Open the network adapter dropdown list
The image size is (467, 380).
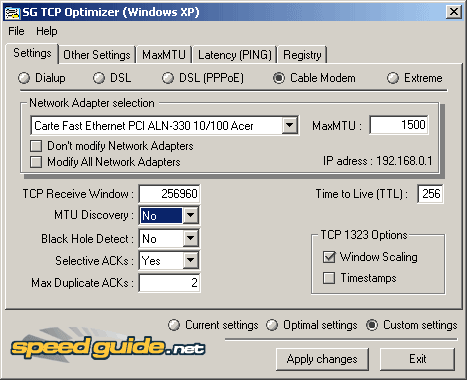pos(289,125)
